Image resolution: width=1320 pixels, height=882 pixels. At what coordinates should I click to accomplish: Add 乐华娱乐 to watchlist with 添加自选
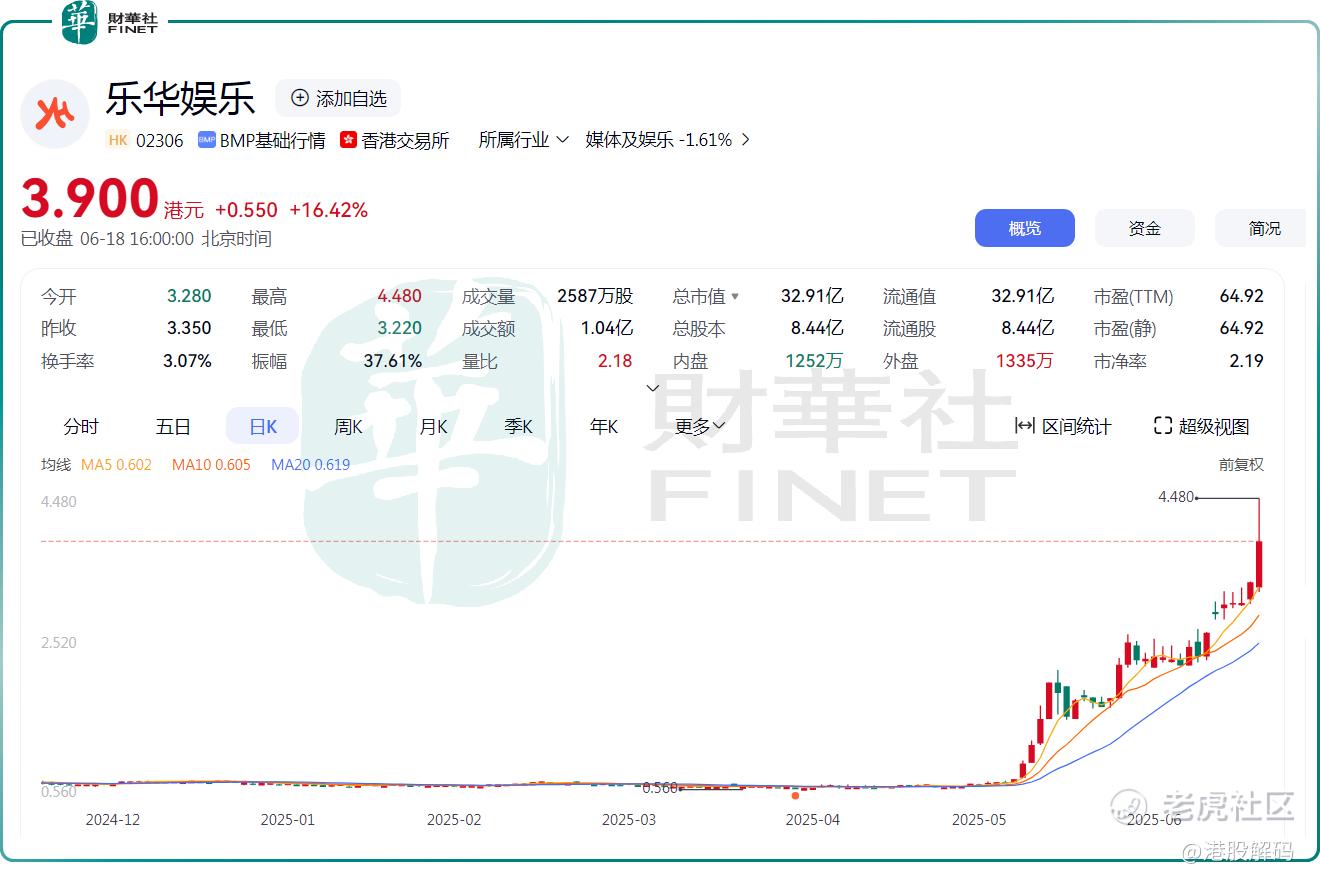click(338, 98)
